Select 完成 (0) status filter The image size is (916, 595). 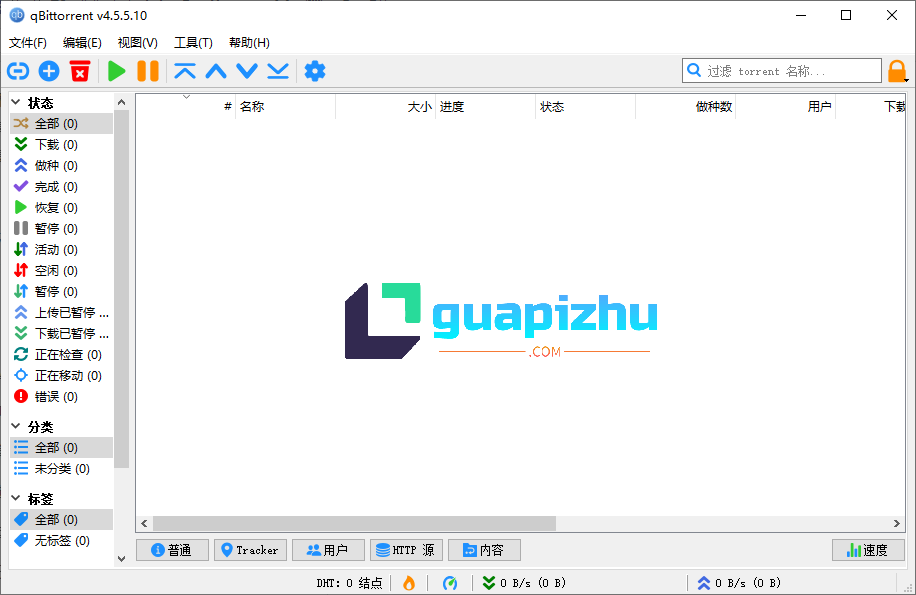click(x=61, y=186)
